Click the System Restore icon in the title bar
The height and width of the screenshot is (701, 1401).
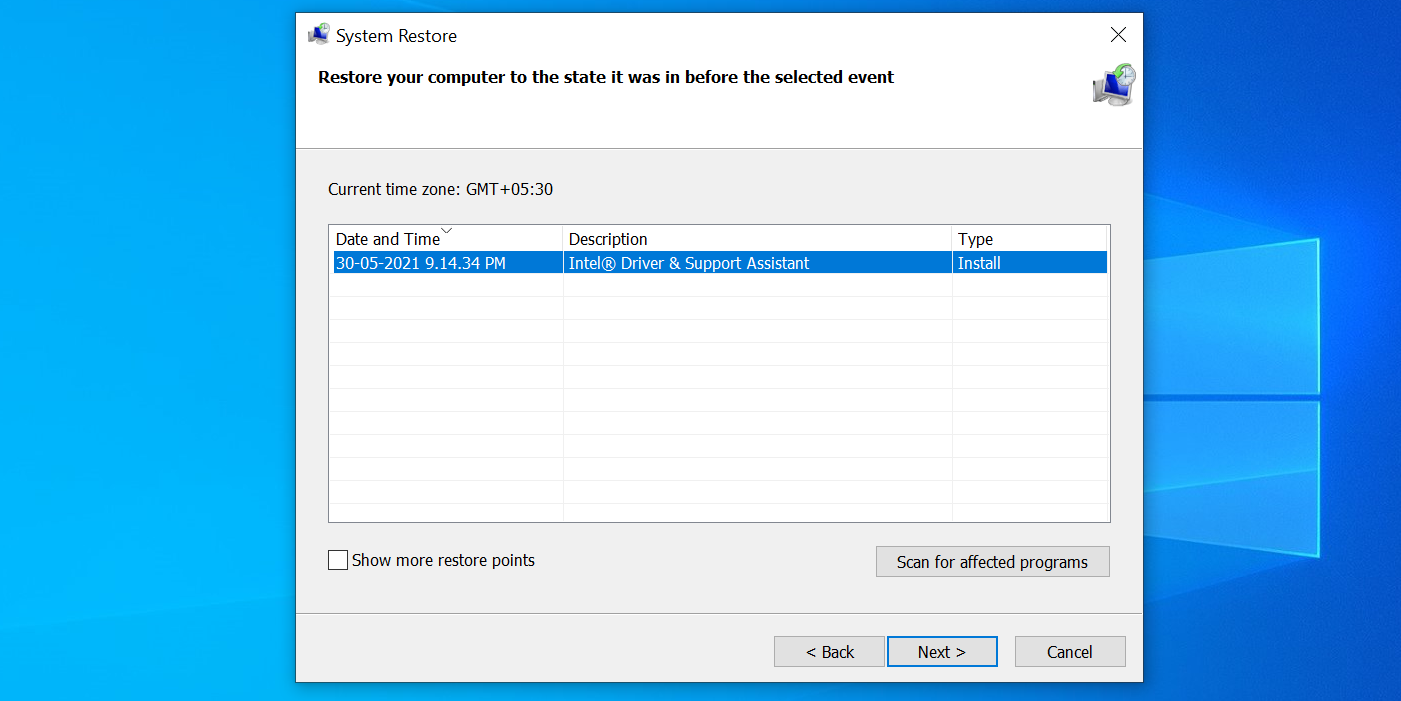coord(317,34)
